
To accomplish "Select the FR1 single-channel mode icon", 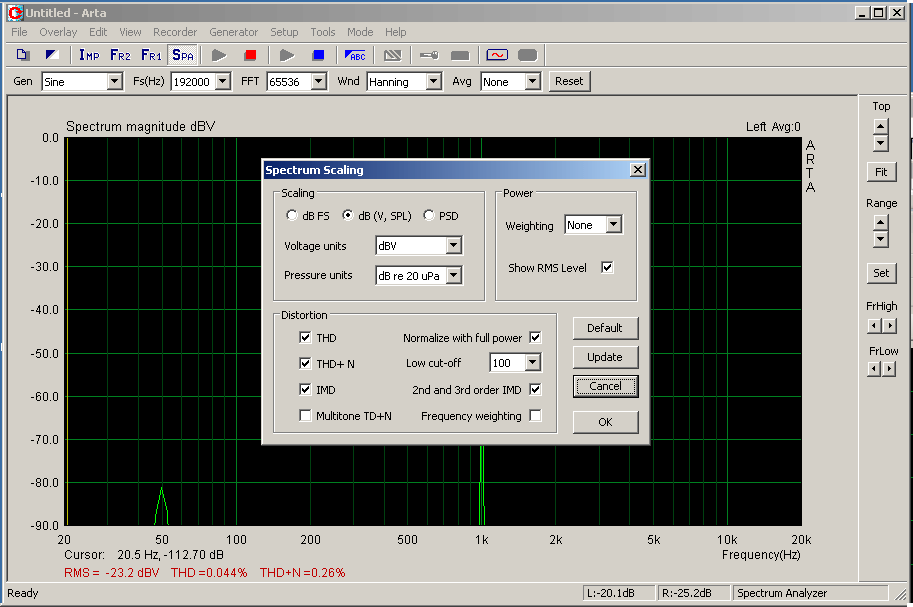I will [x=151, y=55].
